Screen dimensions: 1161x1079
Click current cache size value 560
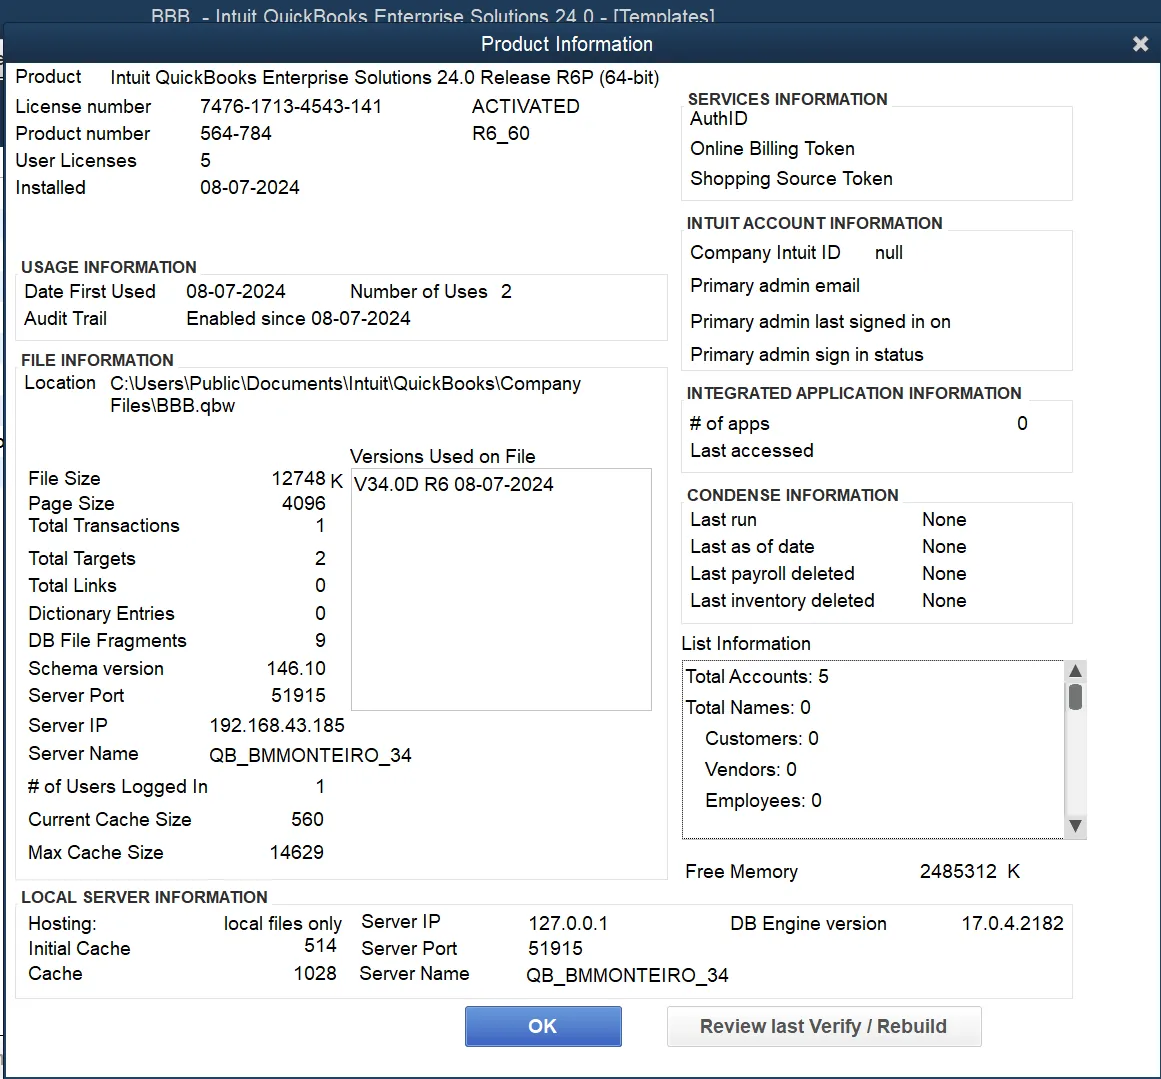click(x=307, y=820)
